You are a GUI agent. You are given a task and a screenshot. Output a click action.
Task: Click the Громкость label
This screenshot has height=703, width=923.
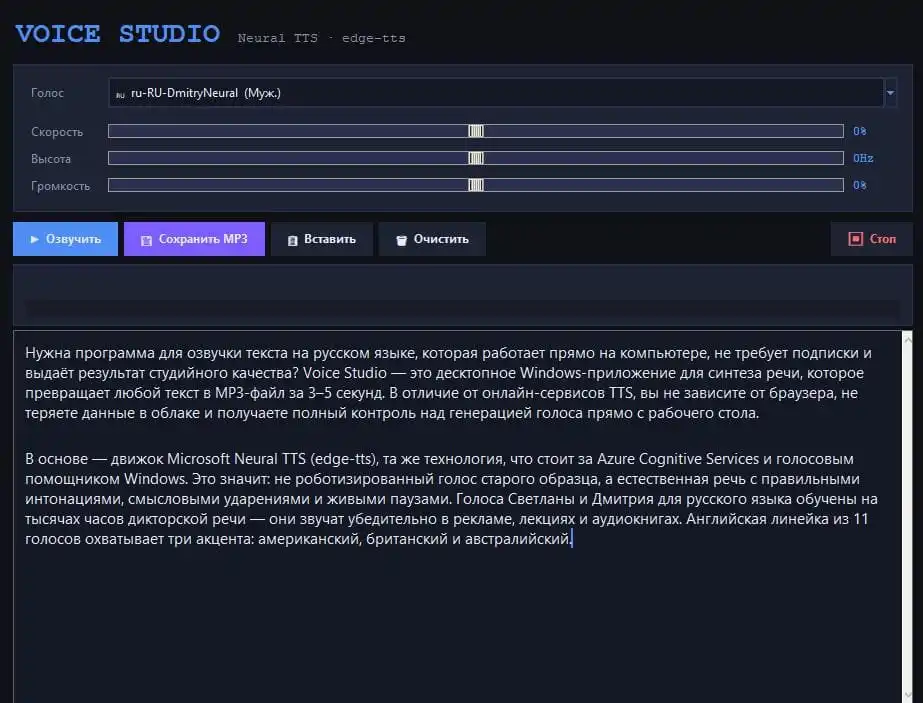pyautogui.click(x=61, y=186)
